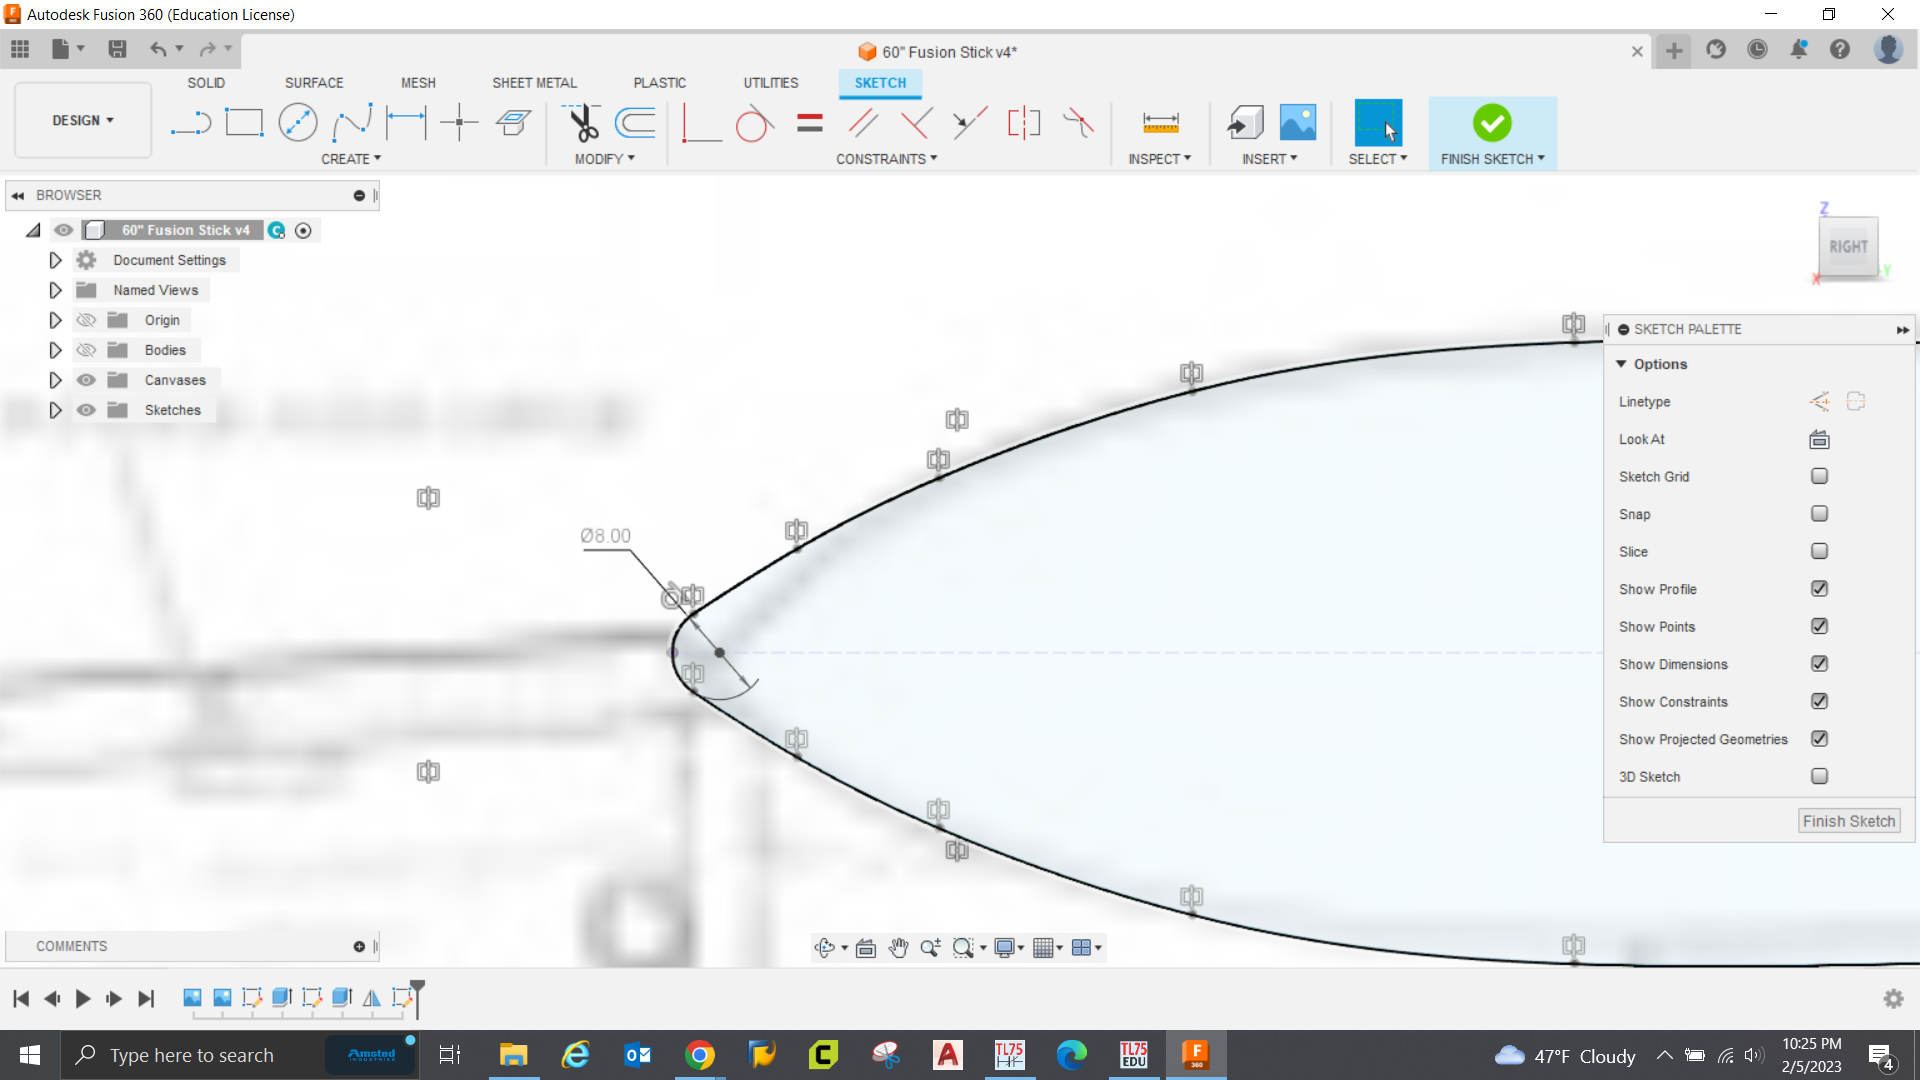Open Google Chrome from the taskbar
Viewport: 1920px width, 1080px height.
coord(700,1054)
